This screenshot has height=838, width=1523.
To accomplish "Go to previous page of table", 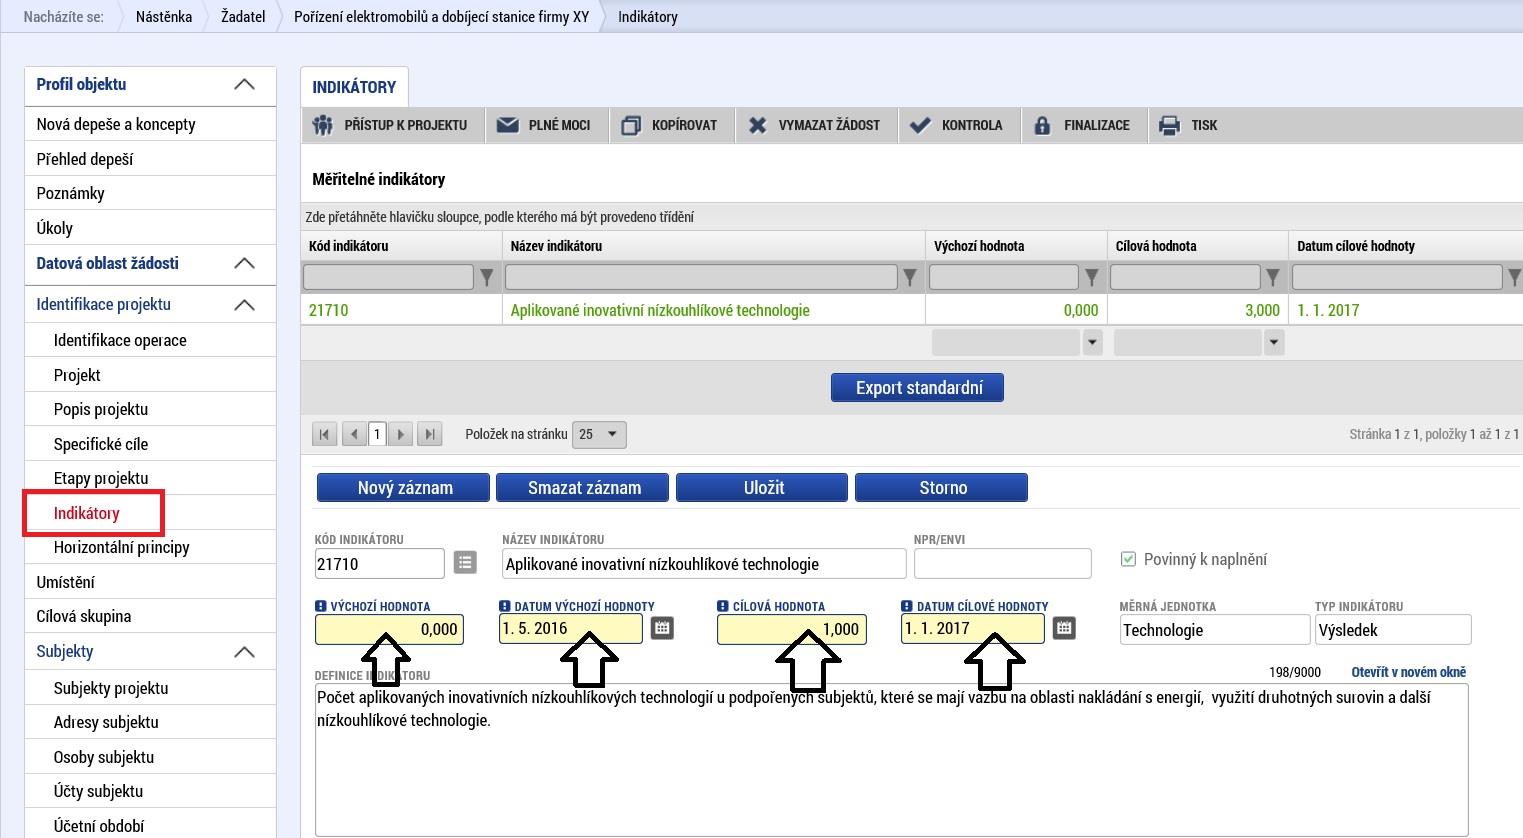I will click(354, 434).
